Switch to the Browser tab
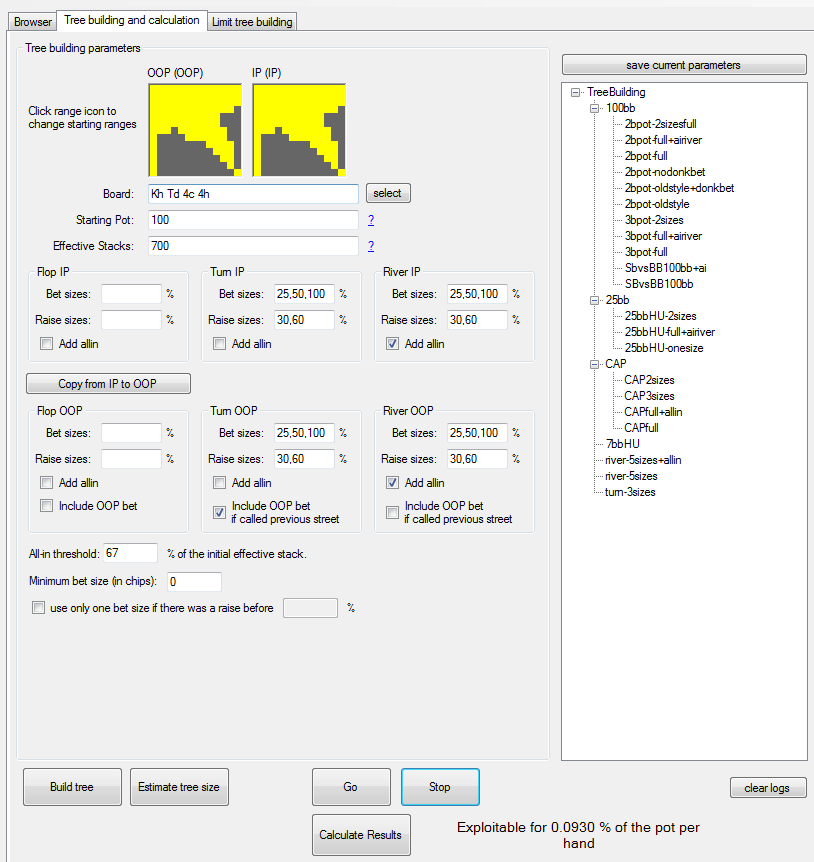This screenshot has width=814, height=862. click(x=32, y=22)
